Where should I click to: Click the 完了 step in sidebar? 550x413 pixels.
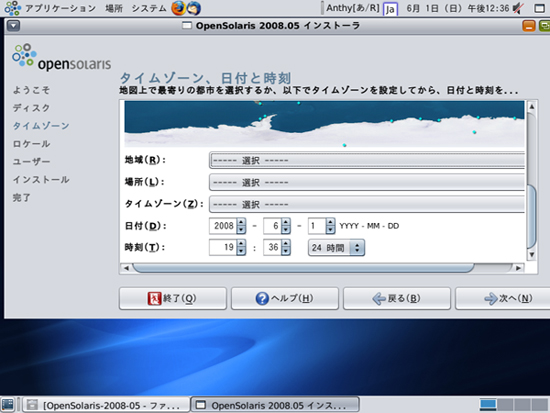(x=22, y=198)
